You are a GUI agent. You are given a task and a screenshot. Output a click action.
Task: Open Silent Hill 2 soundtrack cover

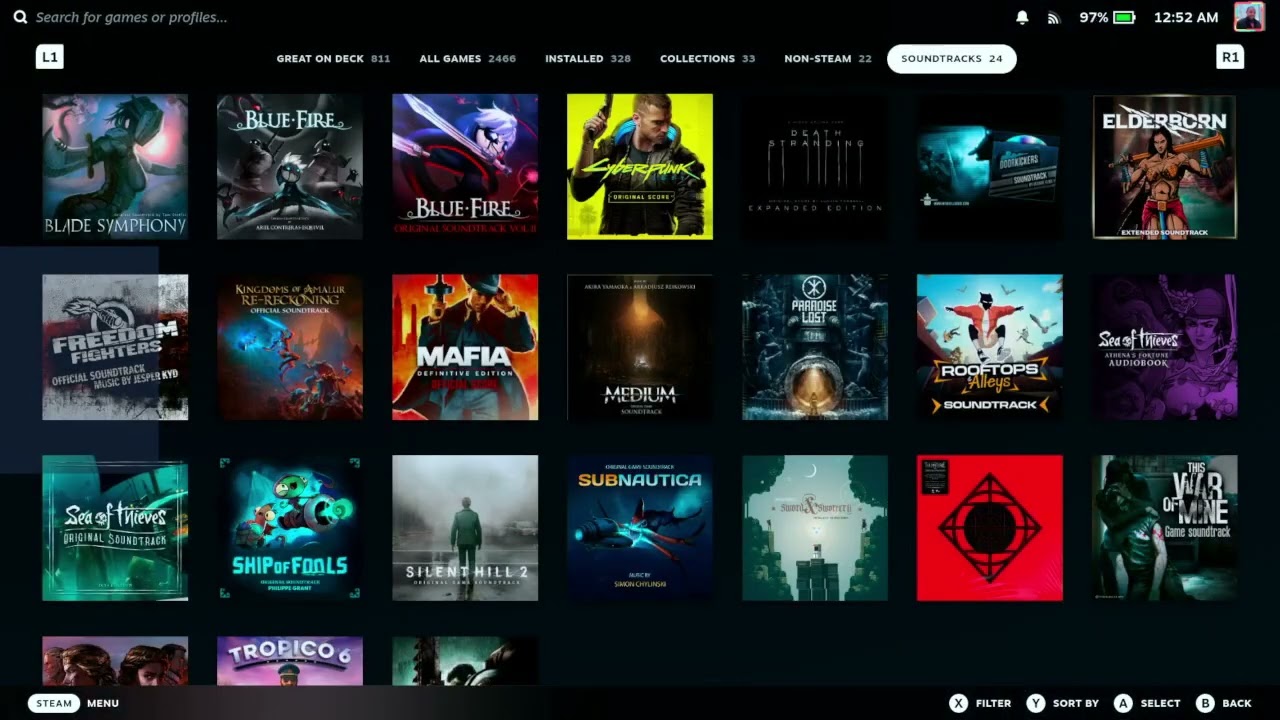point(465,528)
